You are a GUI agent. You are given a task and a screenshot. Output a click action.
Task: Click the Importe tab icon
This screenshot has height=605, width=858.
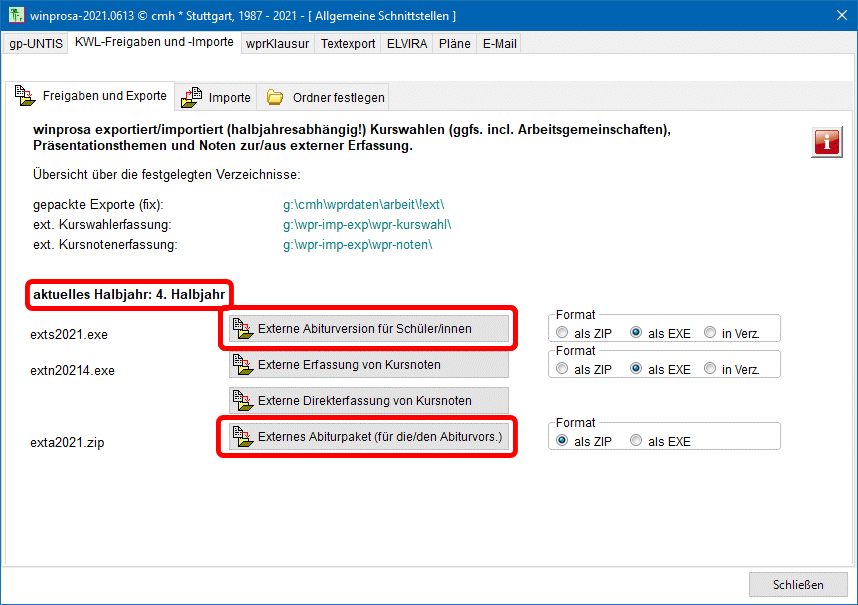(x=191, y=97)
